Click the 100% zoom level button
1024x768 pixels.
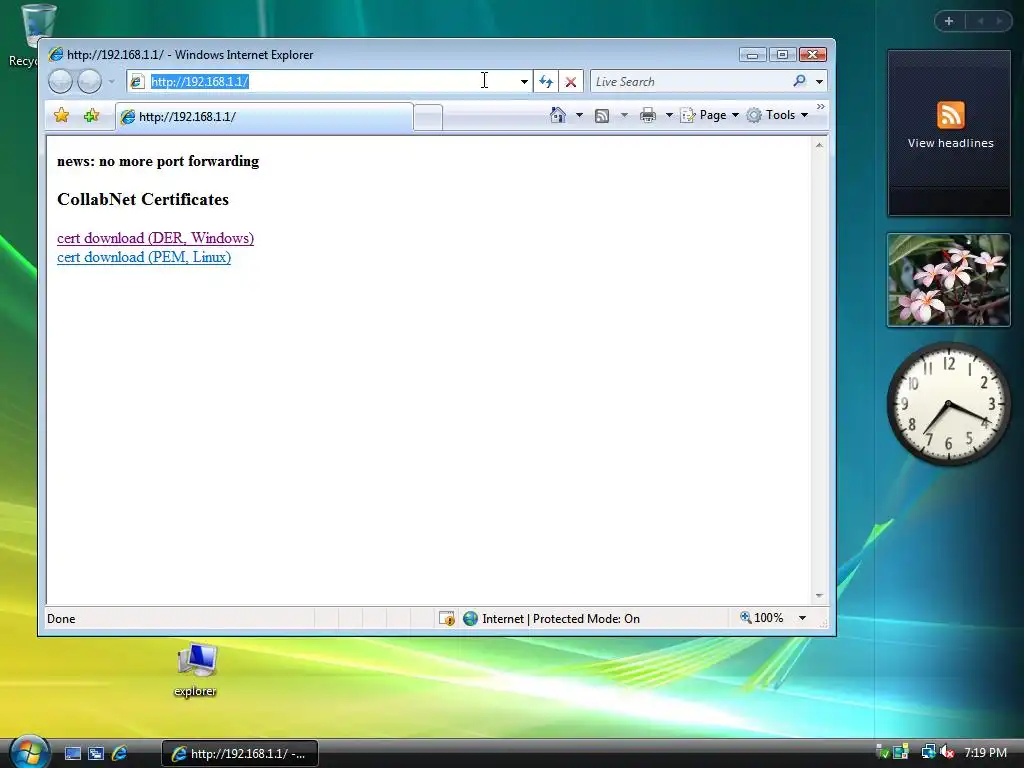(761, 618)
